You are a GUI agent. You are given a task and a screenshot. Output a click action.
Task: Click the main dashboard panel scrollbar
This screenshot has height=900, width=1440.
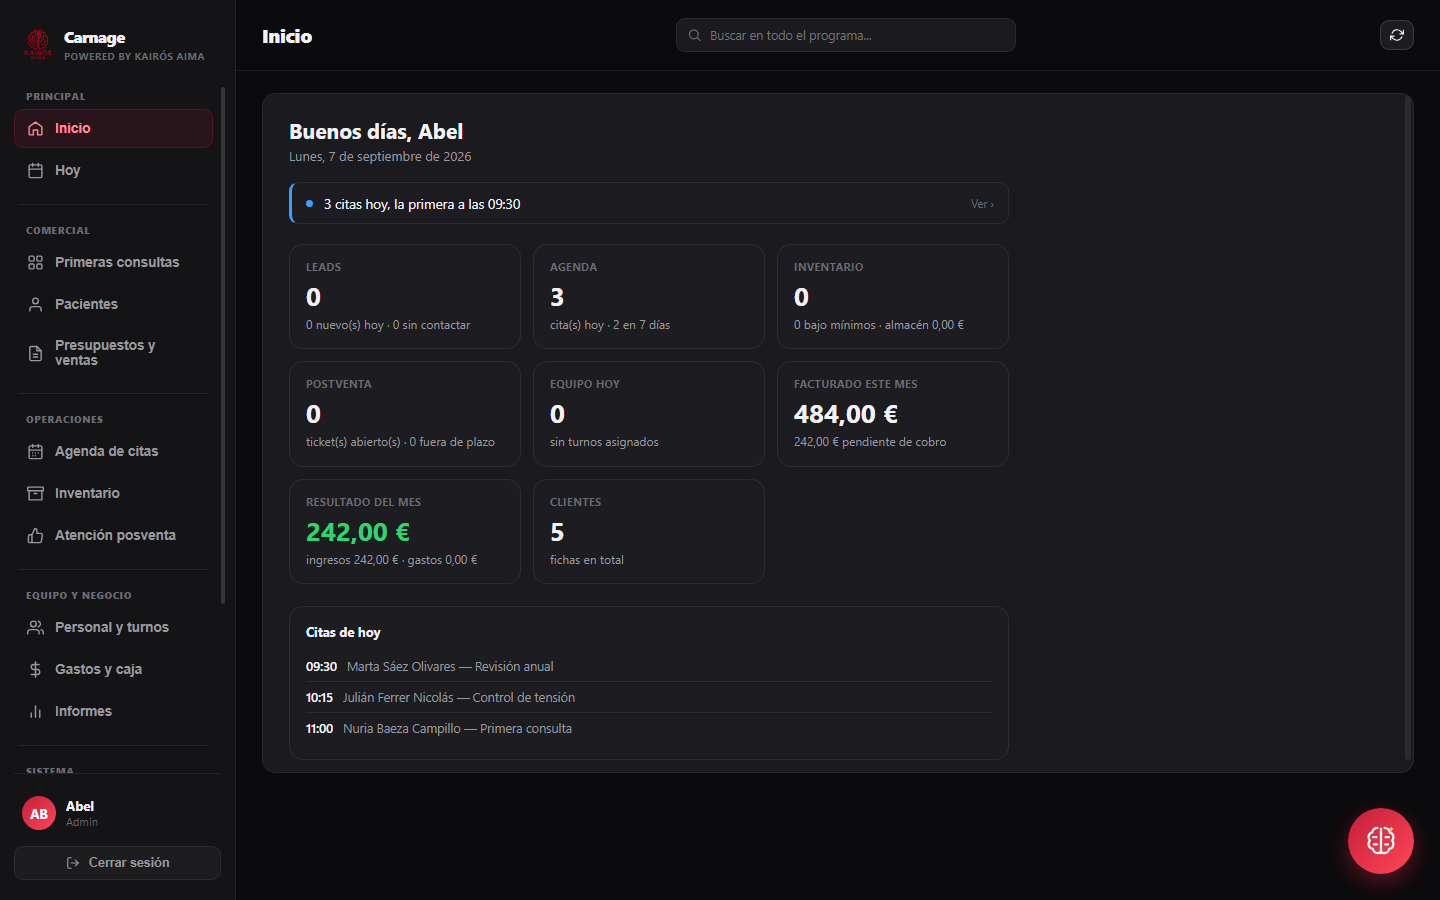1408,430
